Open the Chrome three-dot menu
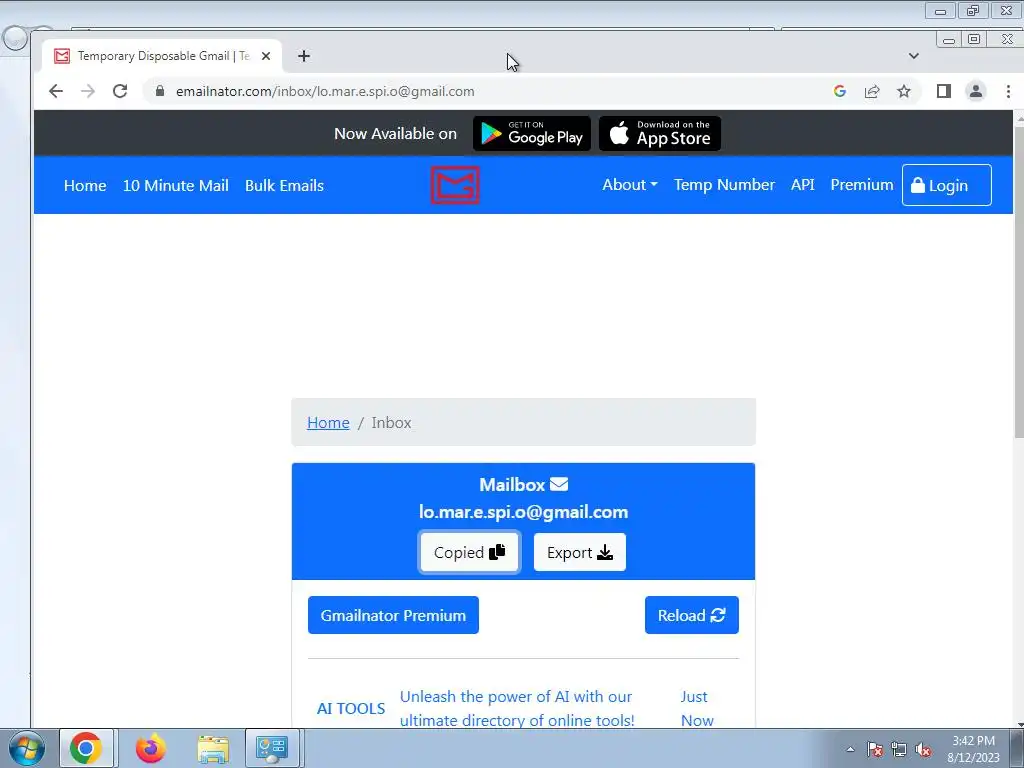The height and width of the screenshot is (768, 1024). pyautogui.click(x=1008, y=91)
